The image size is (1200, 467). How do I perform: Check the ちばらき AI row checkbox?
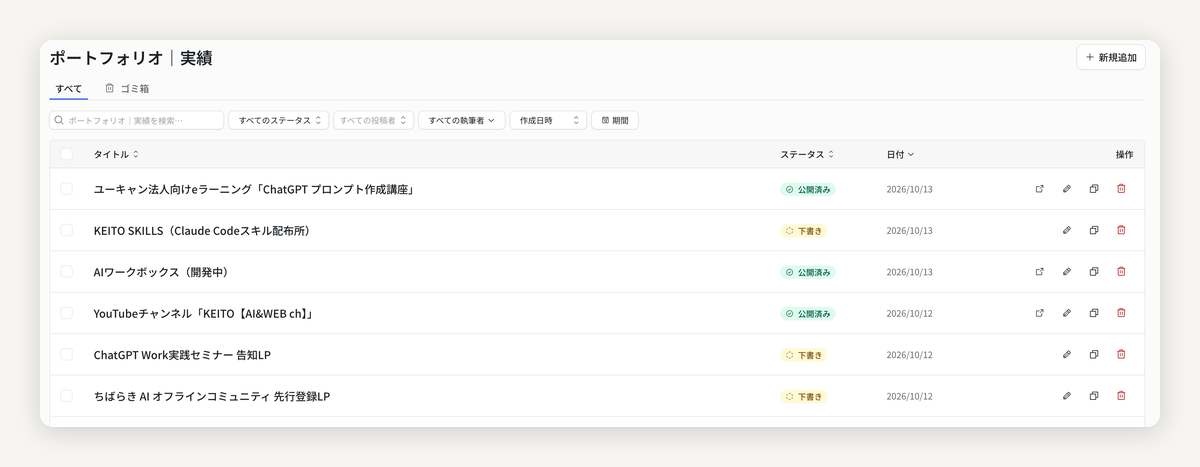(x=67, y=396)
